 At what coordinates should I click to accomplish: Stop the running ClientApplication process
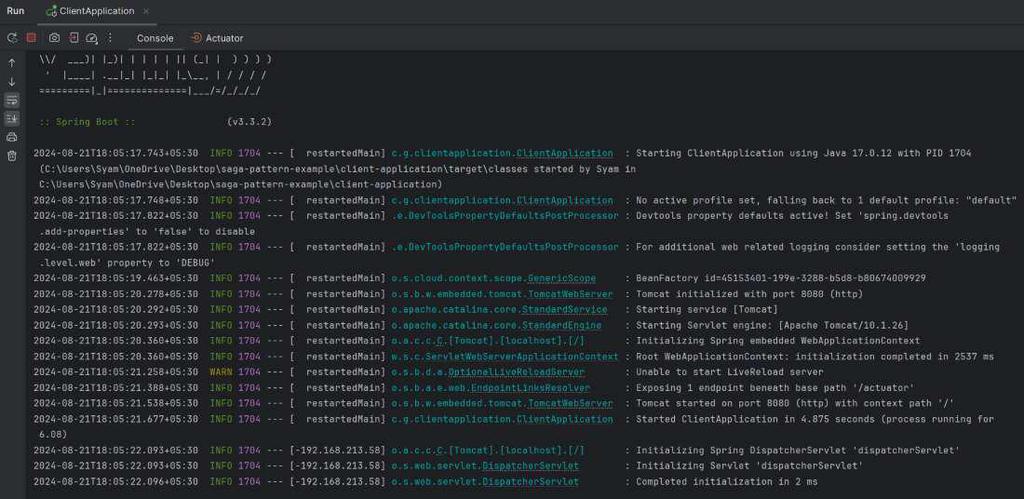(x=31, y=38)
